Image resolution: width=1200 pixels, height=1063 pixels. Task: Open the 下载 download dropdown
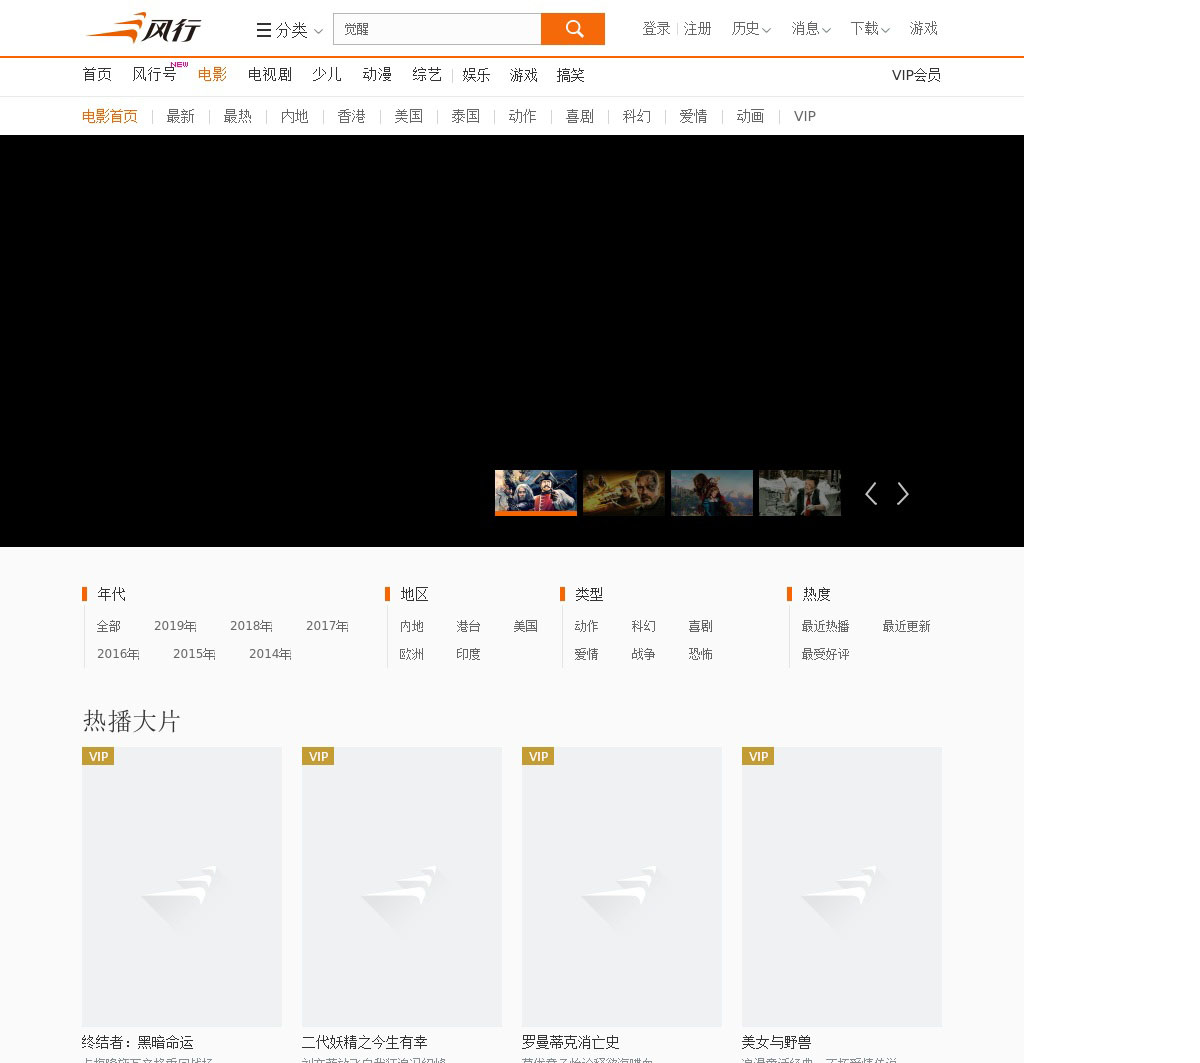[x=869, y=29]
